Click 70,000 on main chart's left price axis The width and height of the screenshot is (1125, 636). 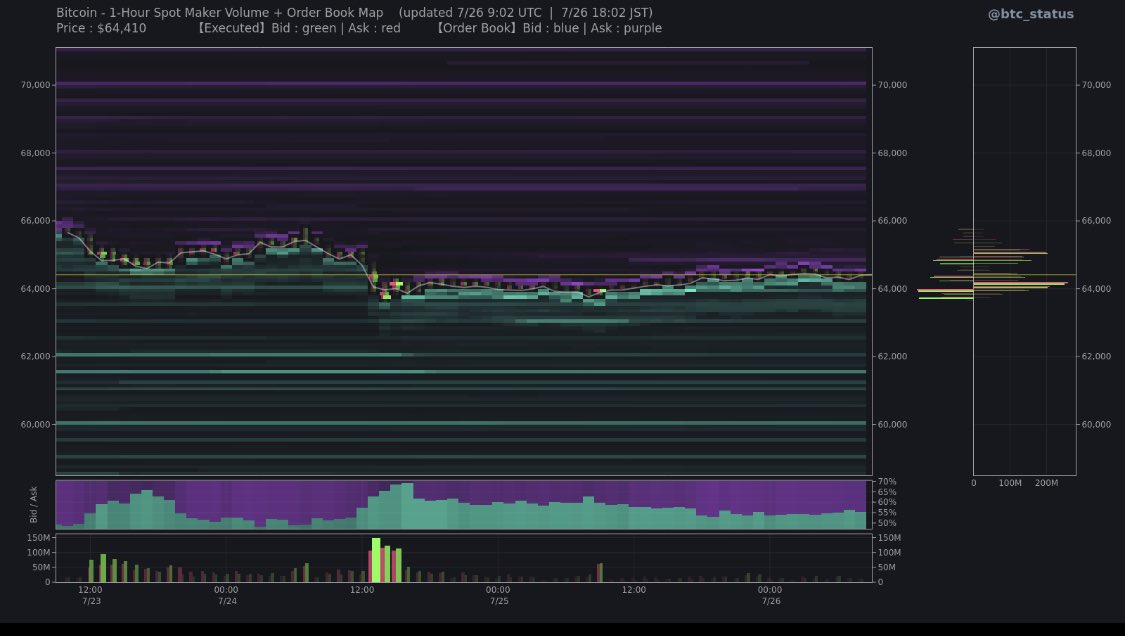(x=35, y=85)
